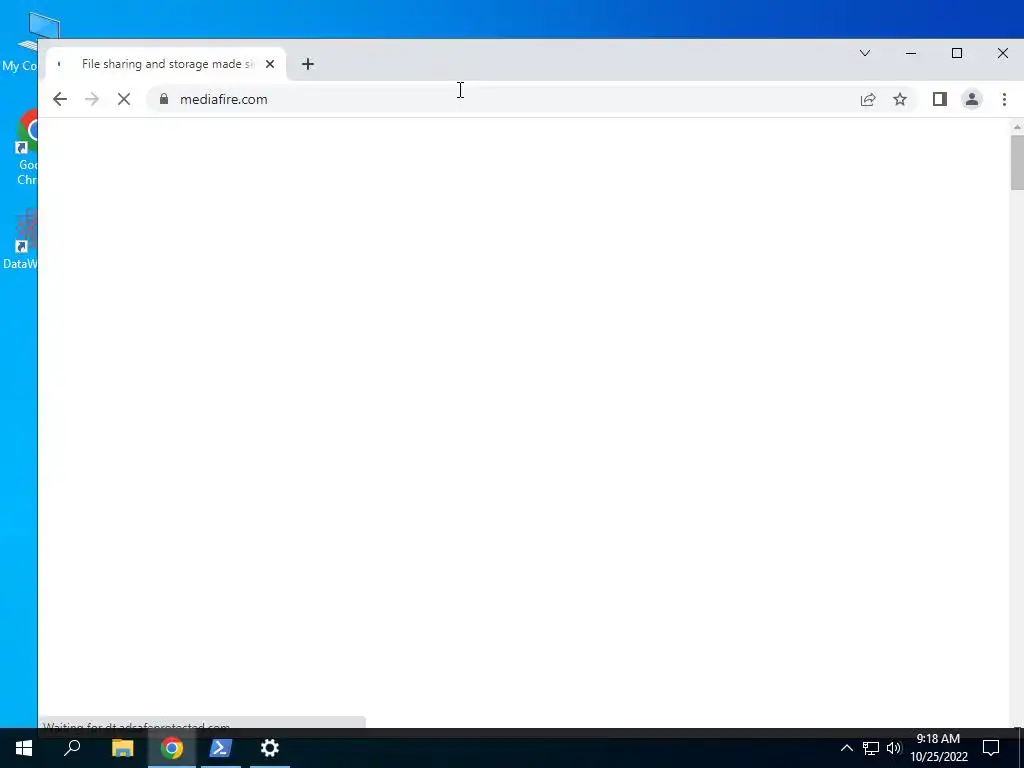Click the page vertical scrollbar thumb

(1017, 163)
